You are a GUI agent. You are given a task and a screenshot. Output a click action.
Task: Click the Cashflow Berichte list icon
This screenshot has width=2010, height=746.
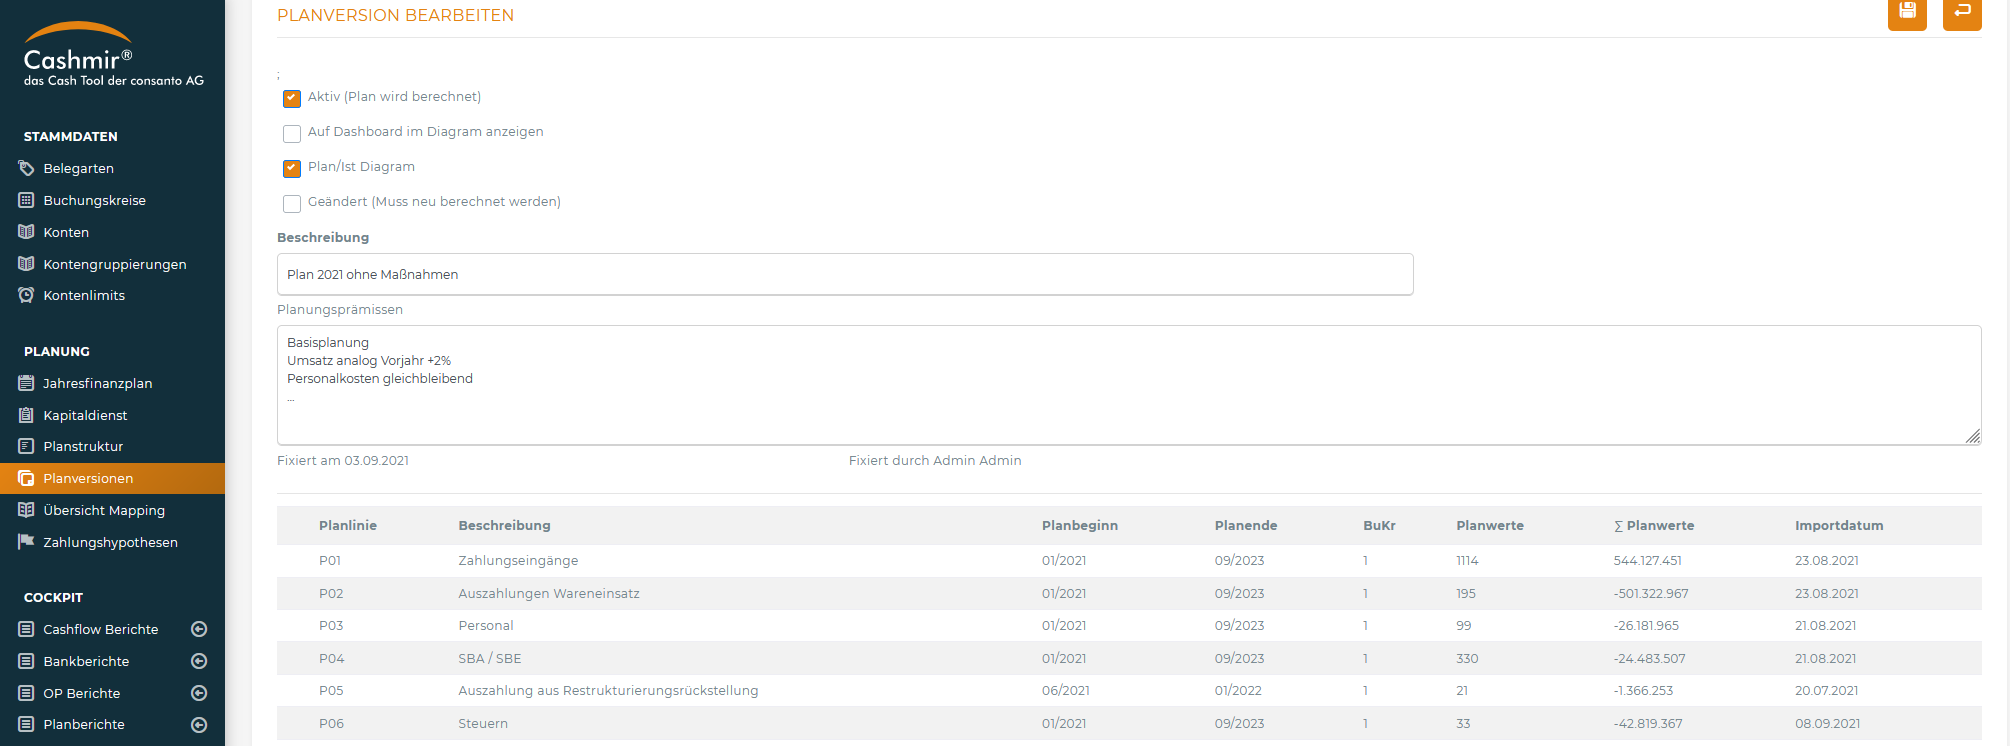(x=26, y=629)
